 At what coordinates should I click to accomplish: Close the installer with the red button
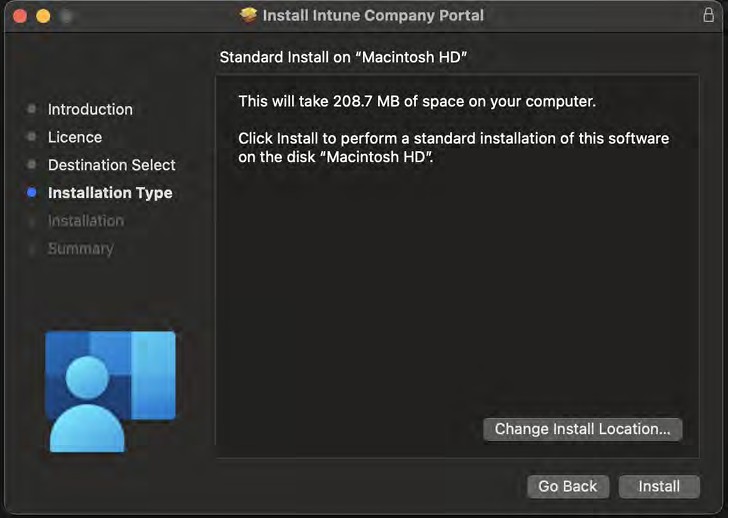point(20,16)
